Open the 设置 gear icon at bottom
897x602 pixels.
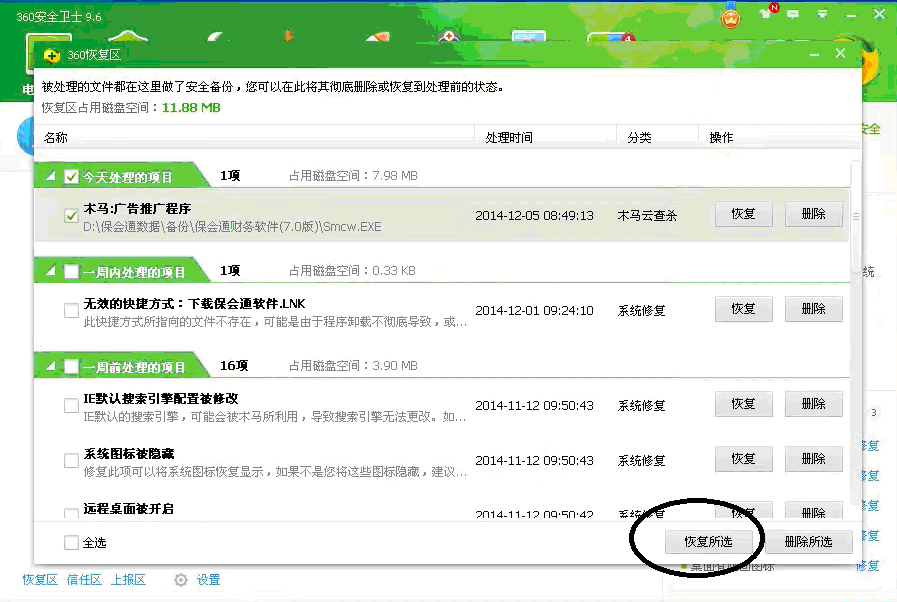(x=181, y=579)
